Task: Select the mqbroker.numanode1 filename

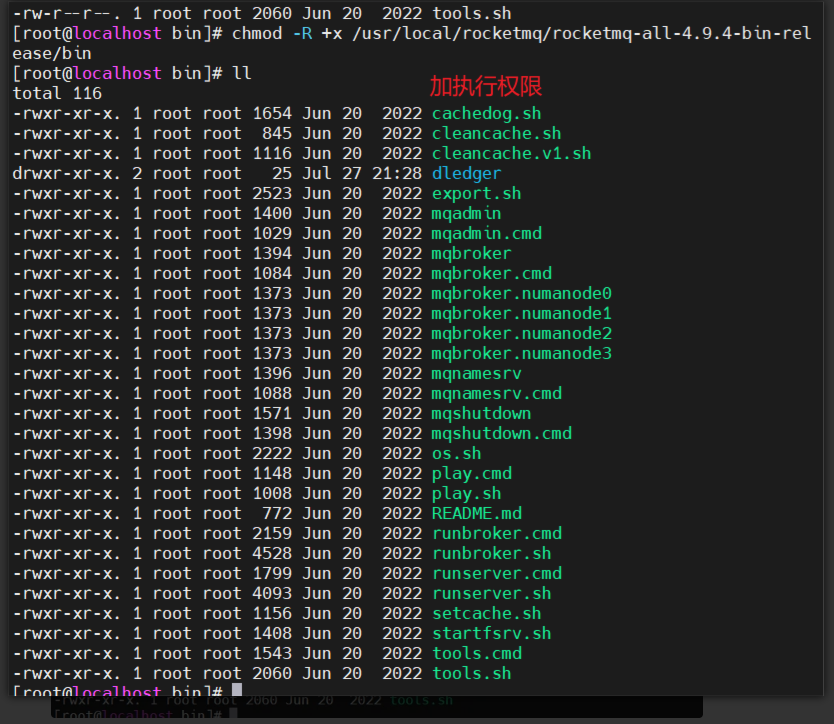Action: pyautogui.click(x=521, y=313)
